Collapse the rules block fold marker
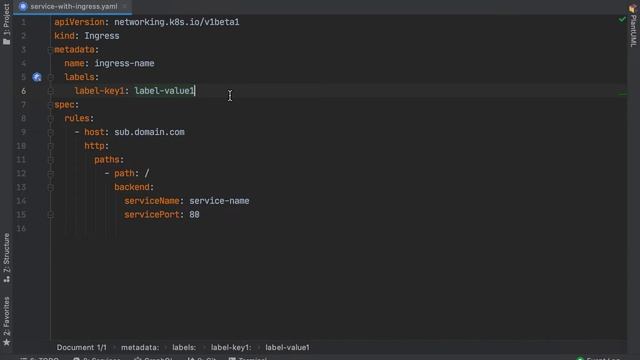The image size is (640, 360). pyautogui.click(x=51, y=118)
